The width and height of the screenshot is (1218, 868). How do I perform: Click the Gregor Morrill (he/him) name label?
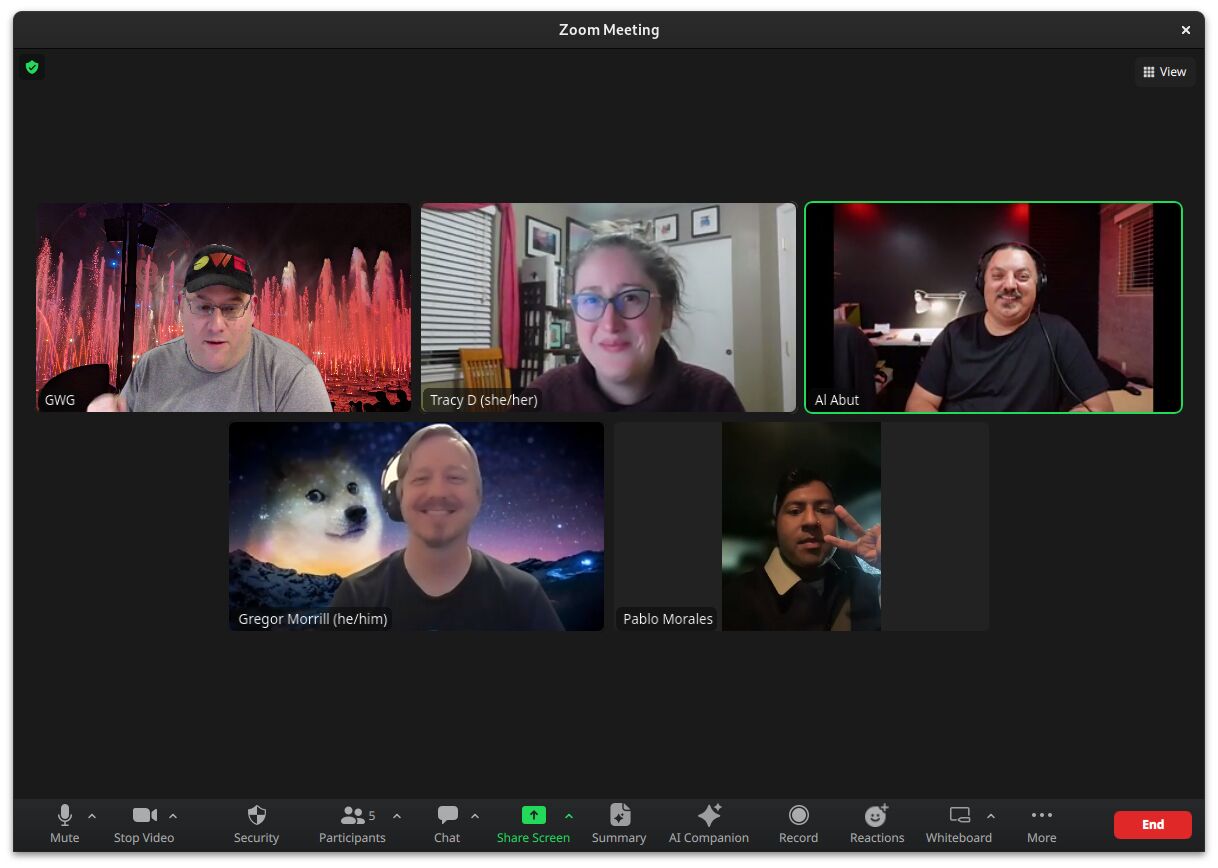pos(313,619)
